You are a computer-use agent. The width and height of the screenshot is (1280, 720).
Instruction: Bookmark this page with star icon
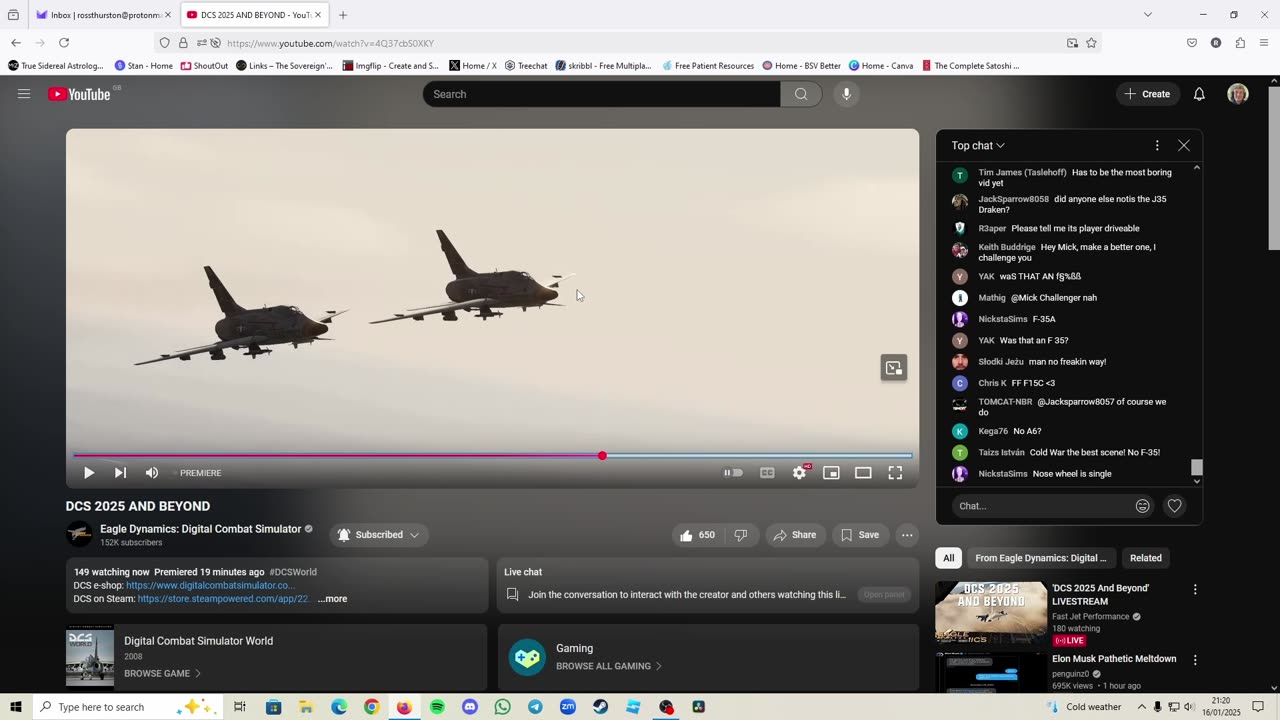(x=1091, y=43)
